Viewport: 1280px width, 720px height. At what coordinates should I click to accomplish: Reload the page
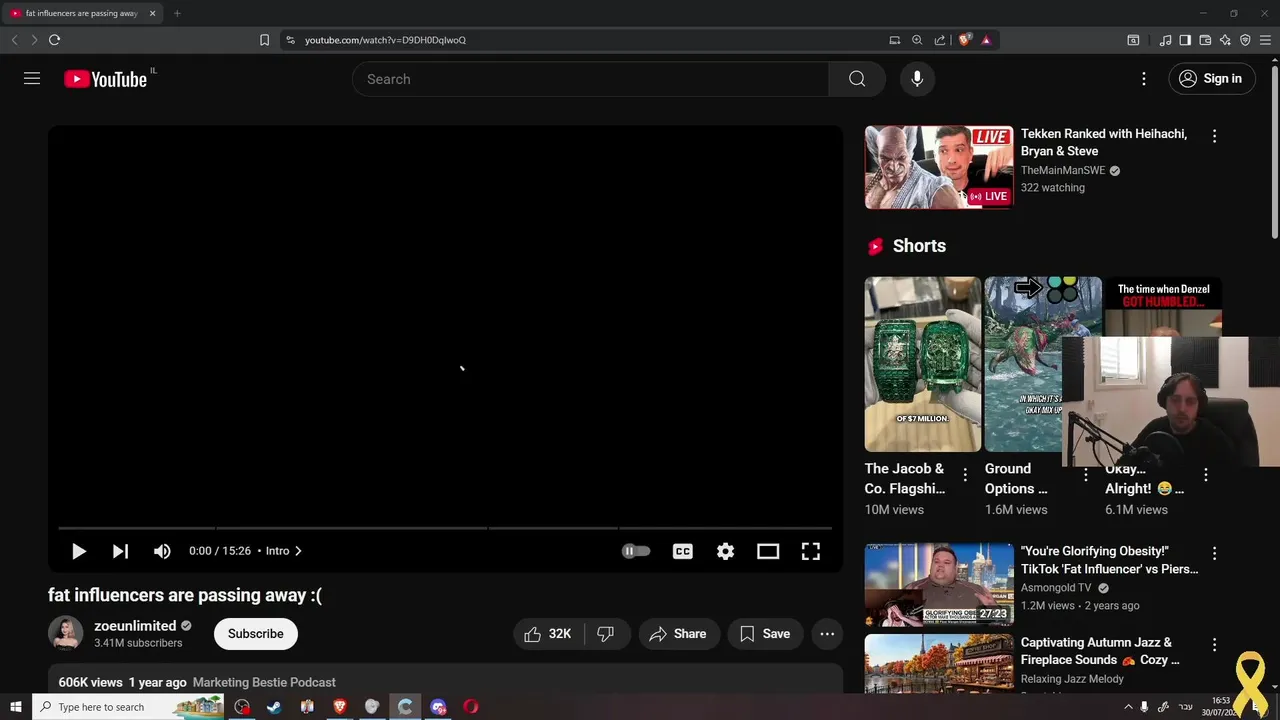[x=54, y=40]
